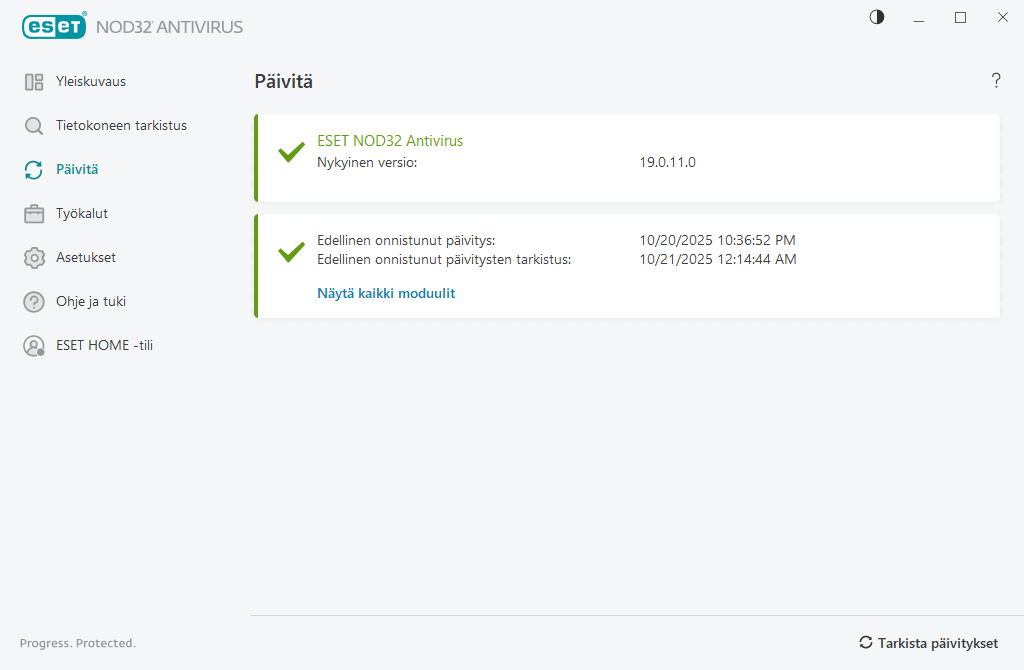Click the Asetukset gear icon
The image size is (1024, 670).
[34, 258]
